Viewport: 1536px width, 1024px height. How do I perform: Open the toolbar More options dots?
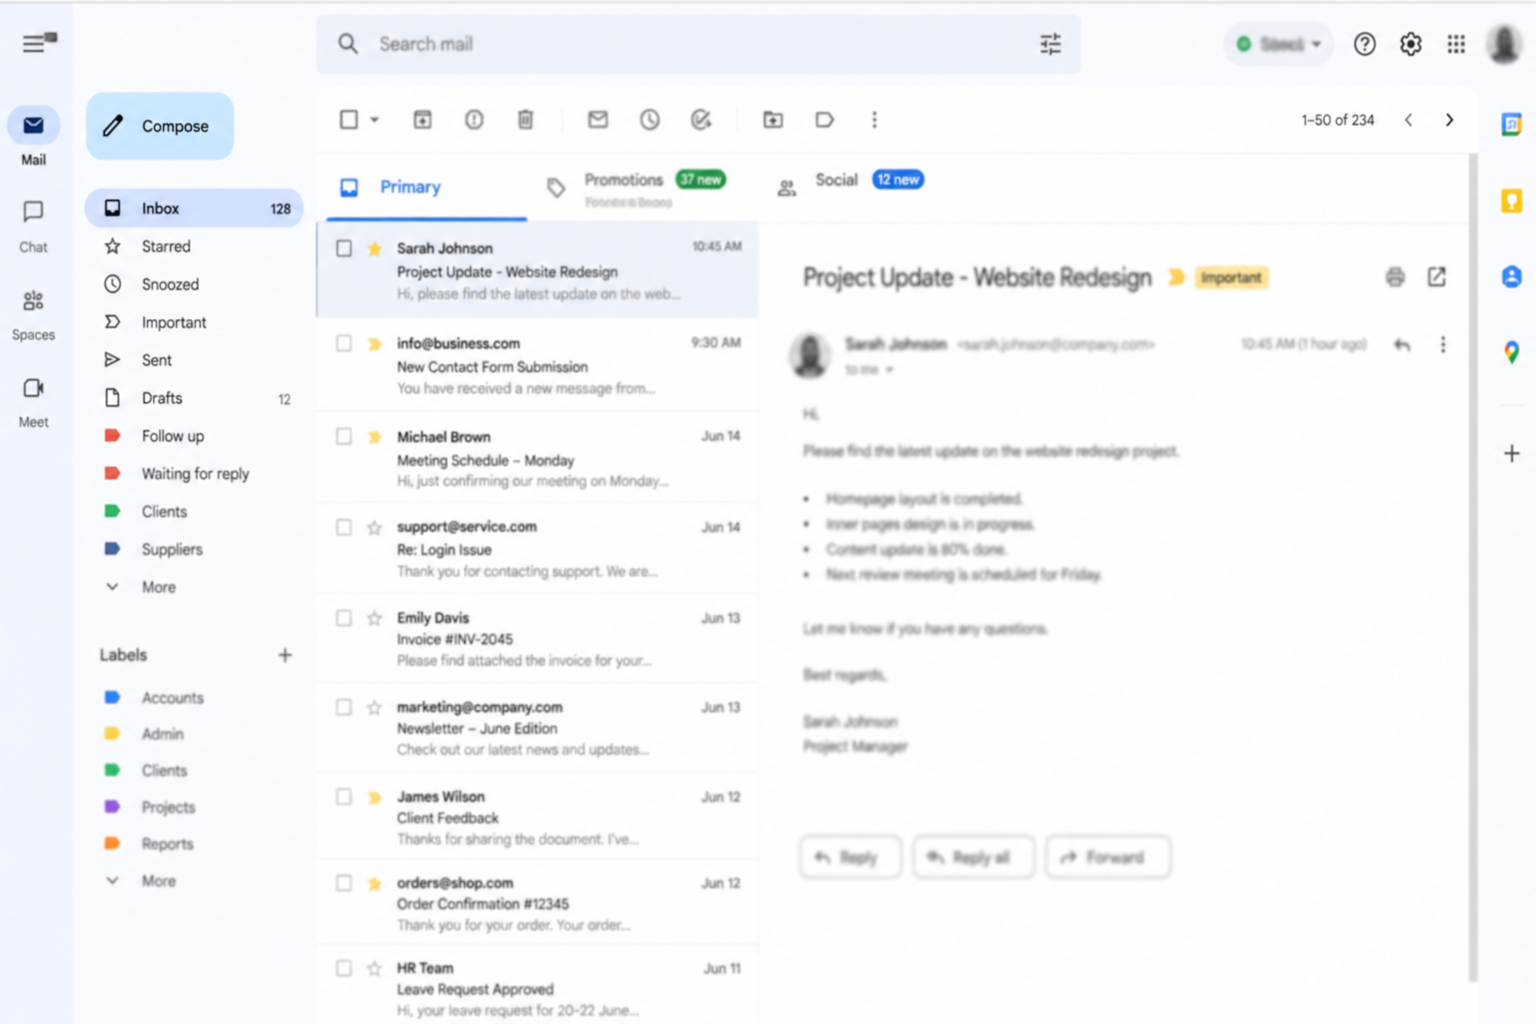(x=874, y=120)
